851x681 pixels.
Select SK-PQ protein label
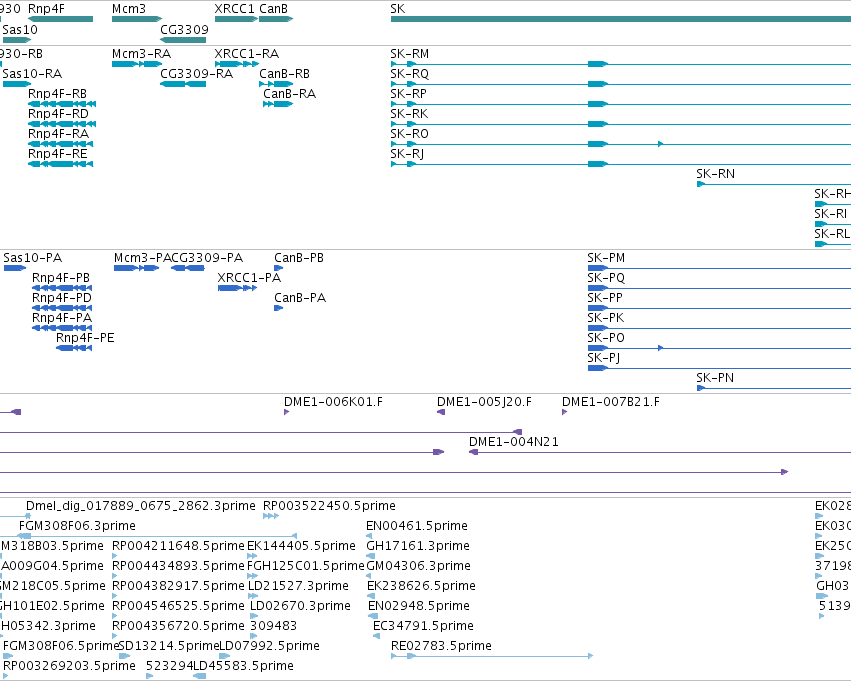606,278
